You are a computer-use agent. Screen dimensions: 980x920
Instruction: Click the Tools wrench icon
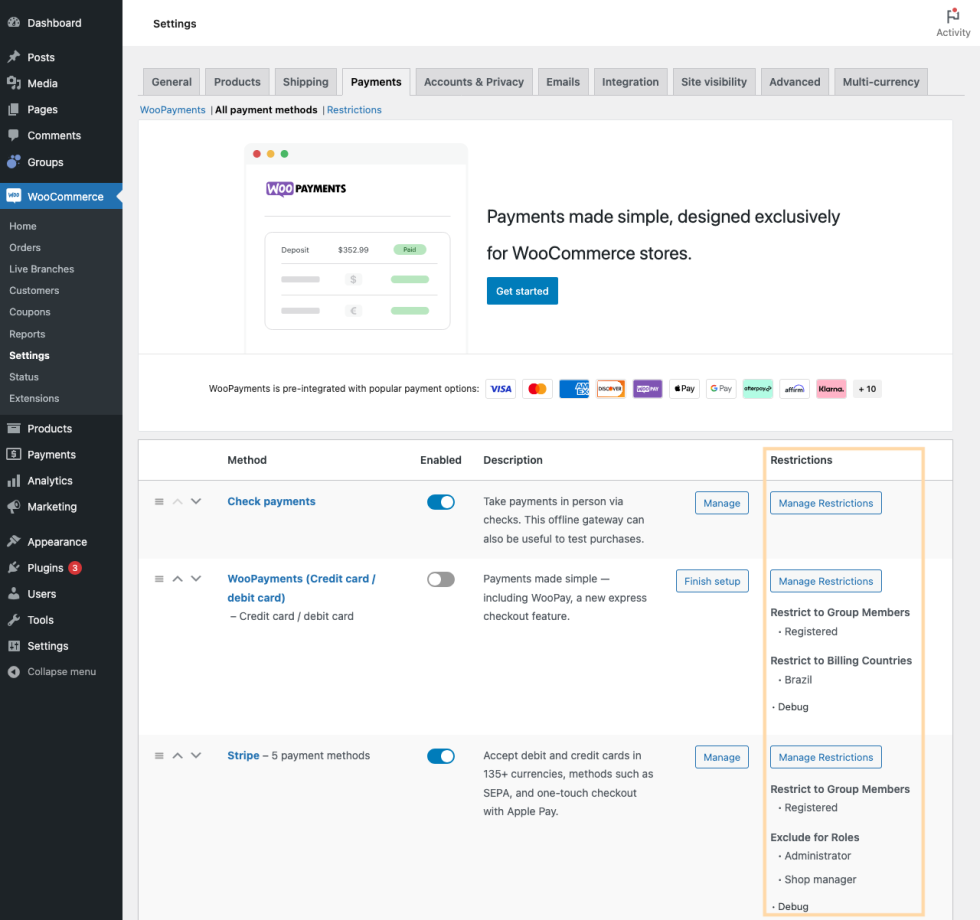pyautogui.click(x=14, y=620)
